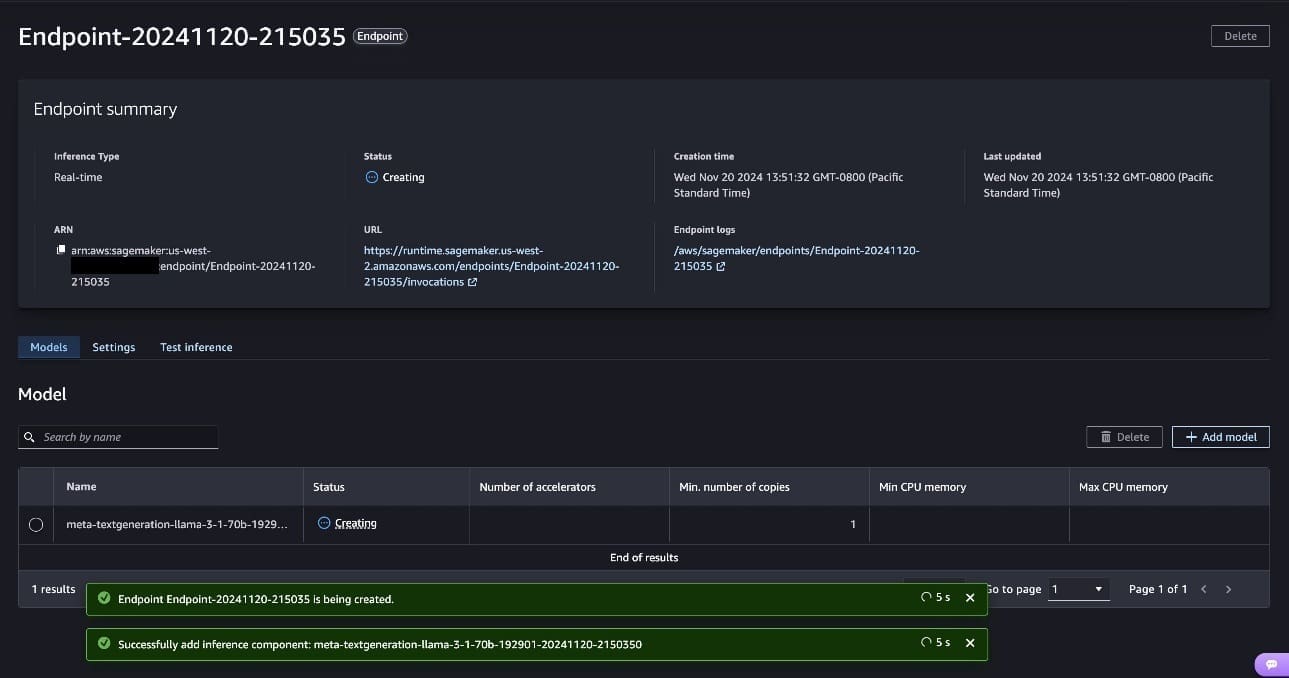
Task: Click the Add model button
Action: pyautogui.click(x=1220, y=437)
